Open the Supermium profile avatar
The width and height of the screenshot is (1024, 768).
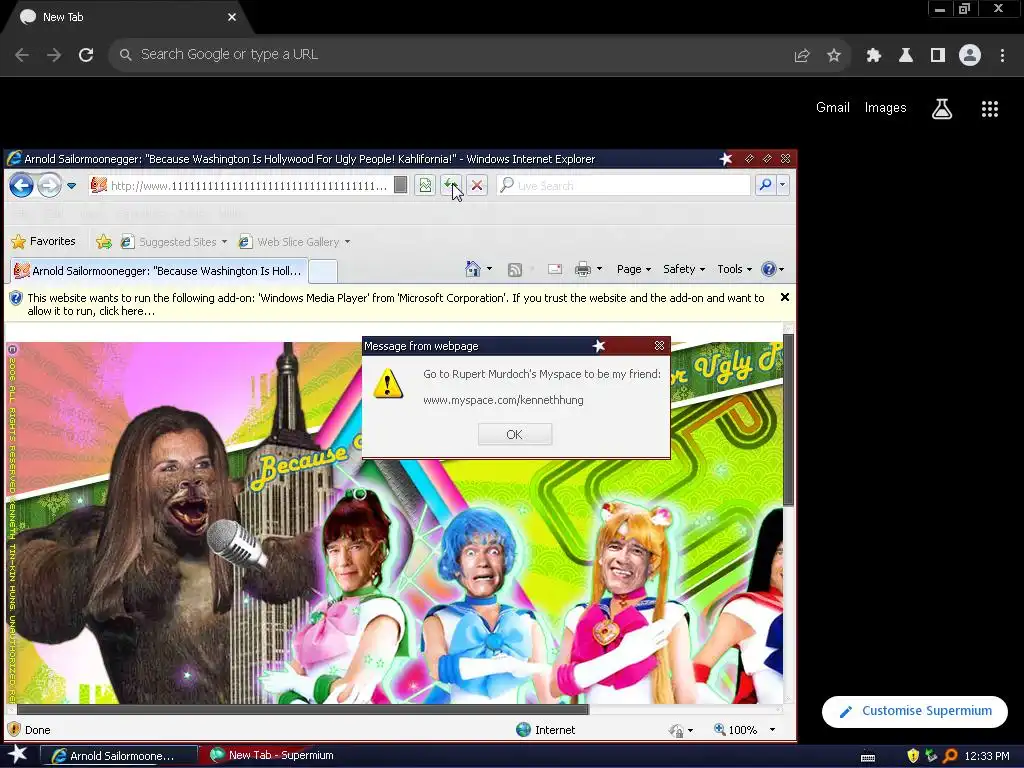[x=970, y=56]
